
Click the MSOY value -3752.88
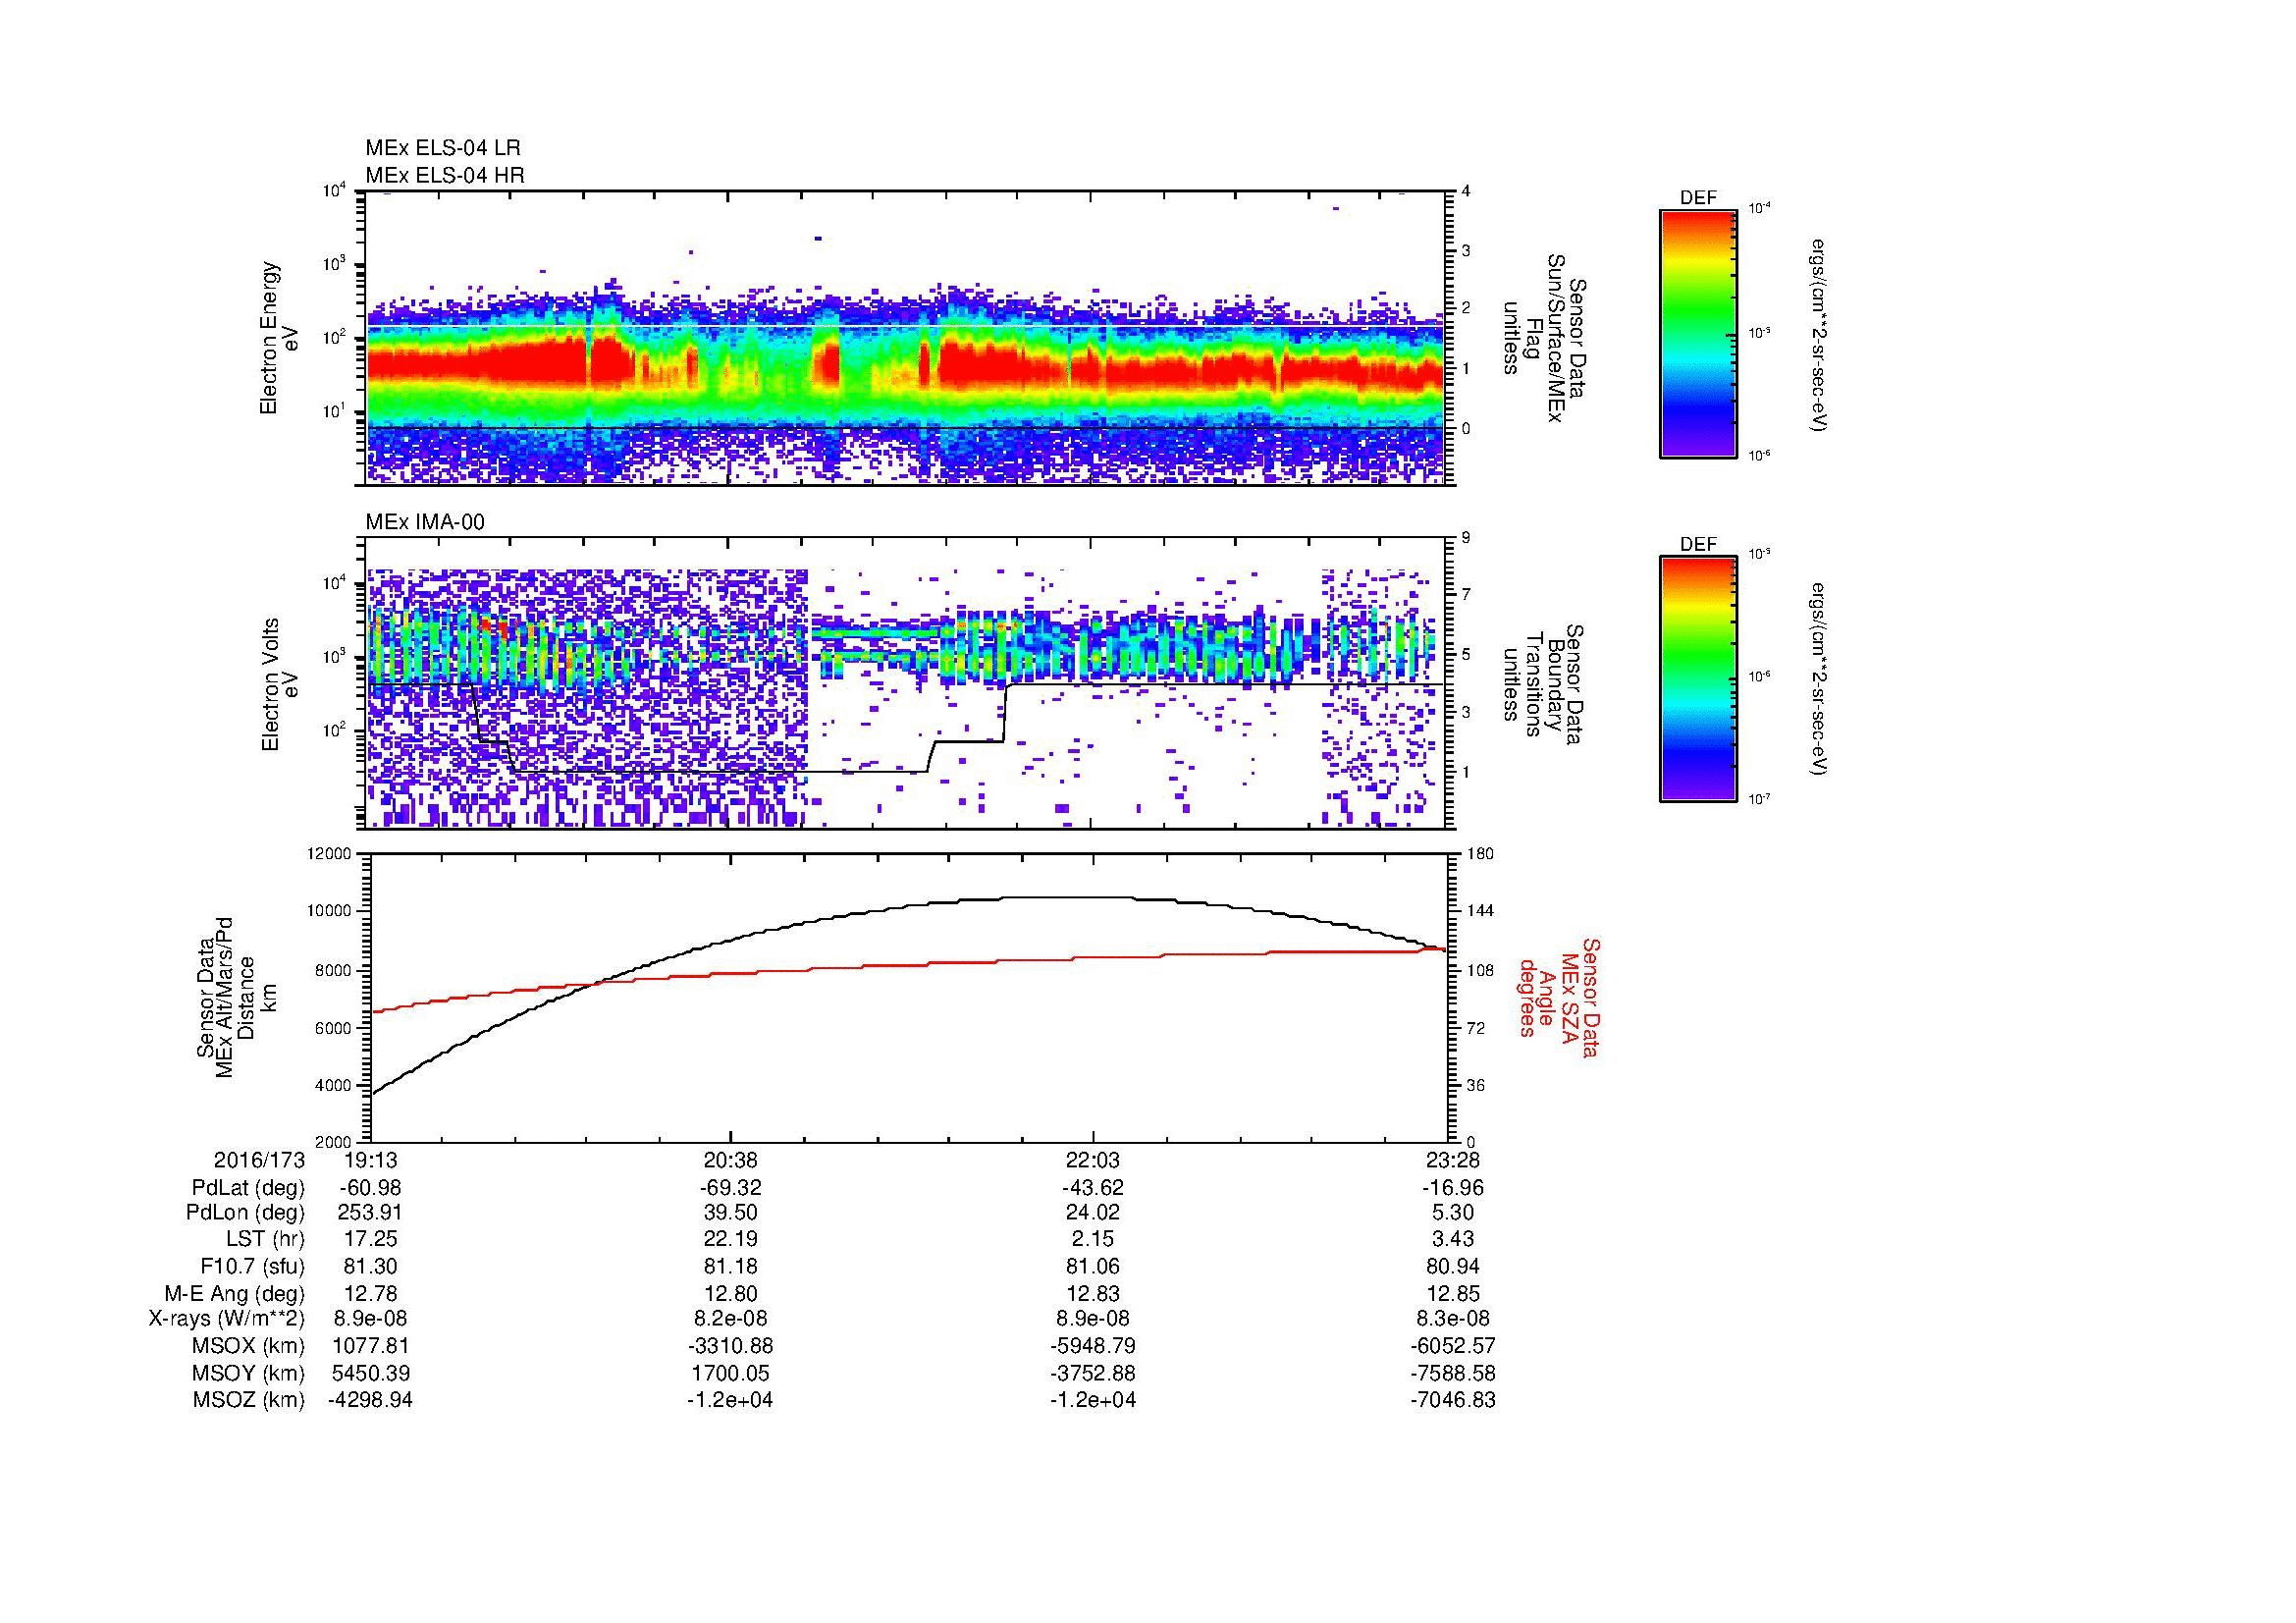coord(1093,1374)
